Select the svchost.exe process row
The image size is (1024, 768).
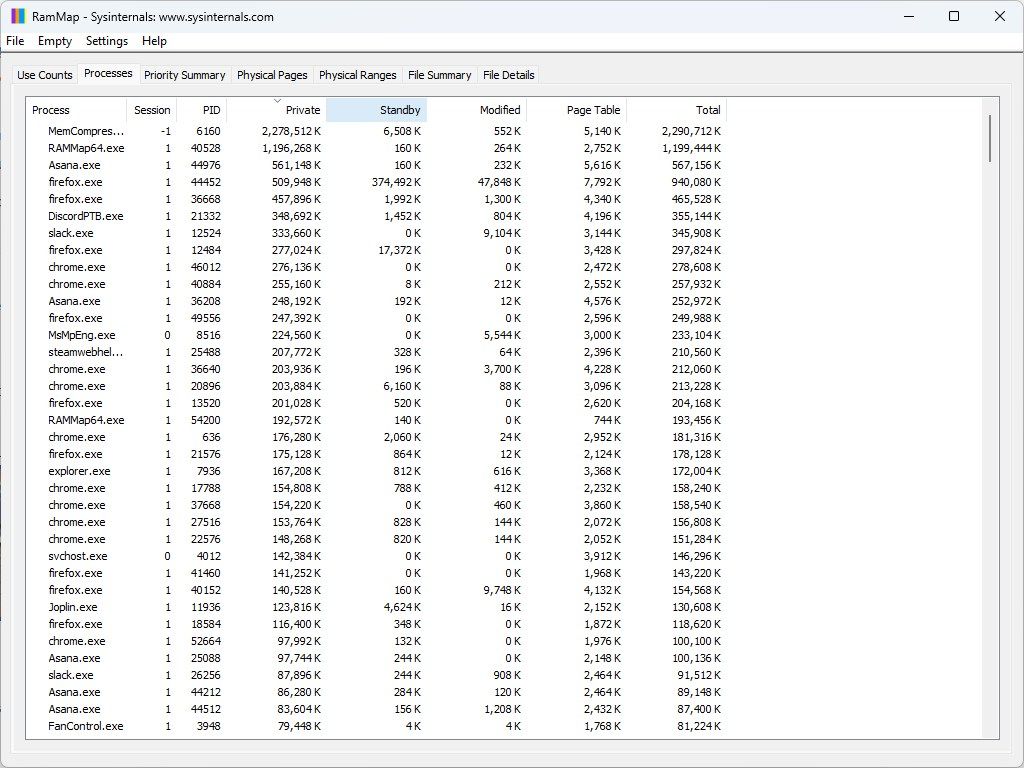(x=377, y=556)
